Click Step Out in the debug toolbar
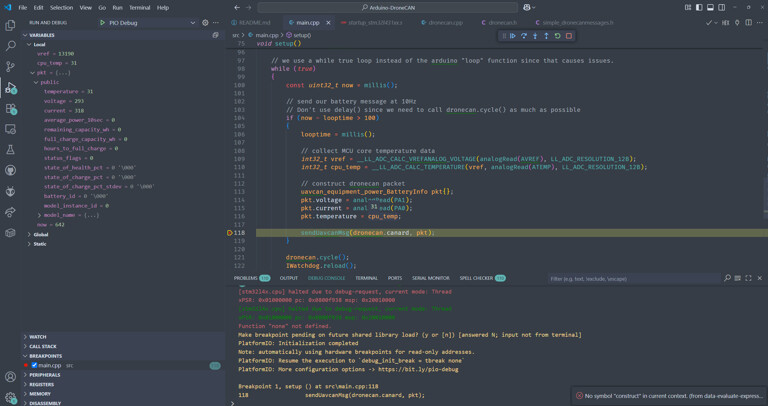 pyautogui.click(x=546, y=36)
